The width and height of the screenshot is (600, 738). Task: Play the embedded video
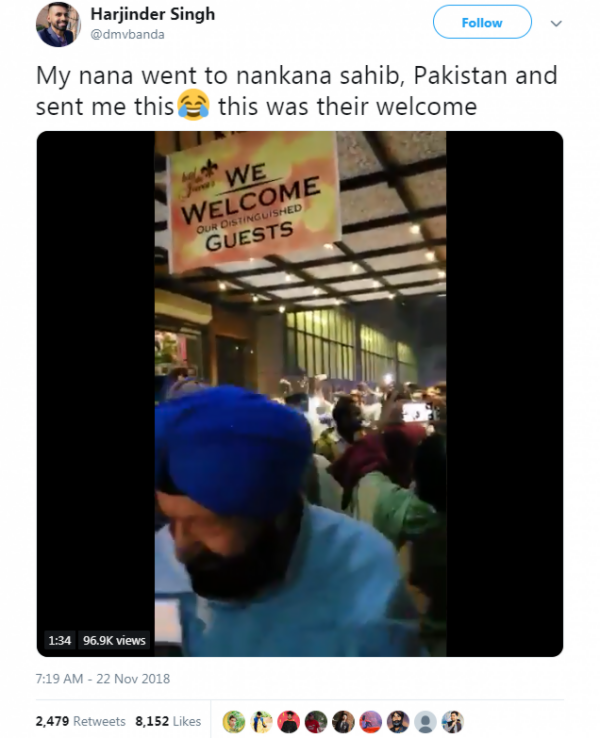pos(300,393)
